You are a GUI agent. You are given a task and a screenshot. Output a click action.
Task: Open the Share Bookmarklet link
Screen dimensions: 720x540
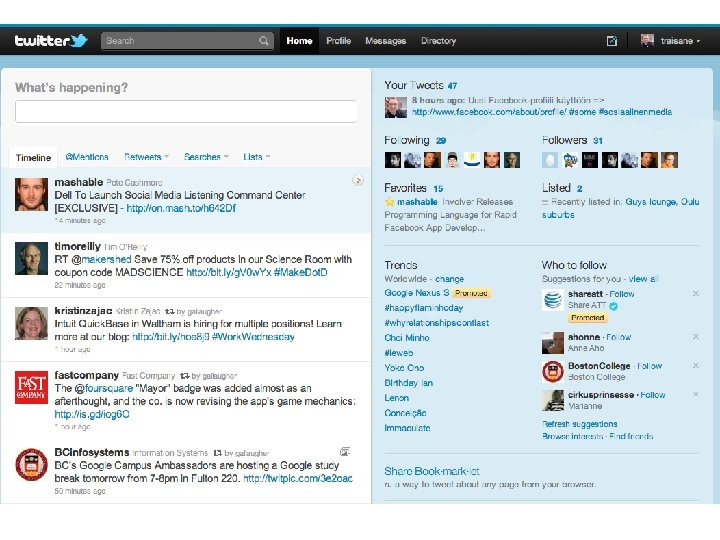(x=432, y=471)
